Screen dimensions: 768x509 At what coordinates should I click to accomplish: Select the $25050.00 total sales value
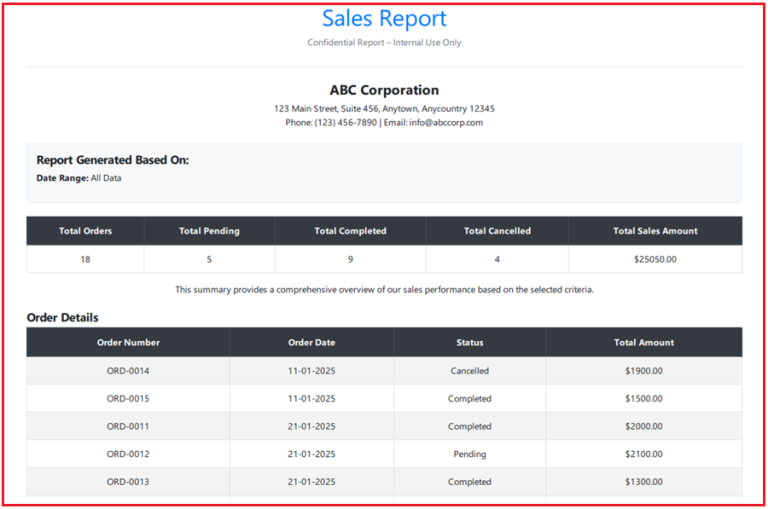655,259
